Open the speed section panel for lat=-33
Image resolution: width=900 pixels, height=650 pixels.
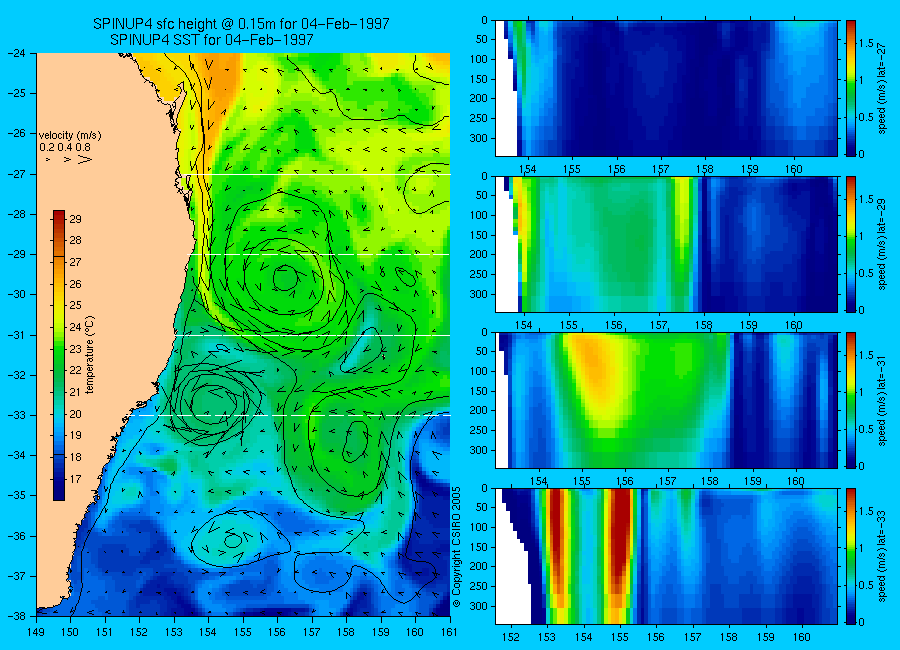666,556
